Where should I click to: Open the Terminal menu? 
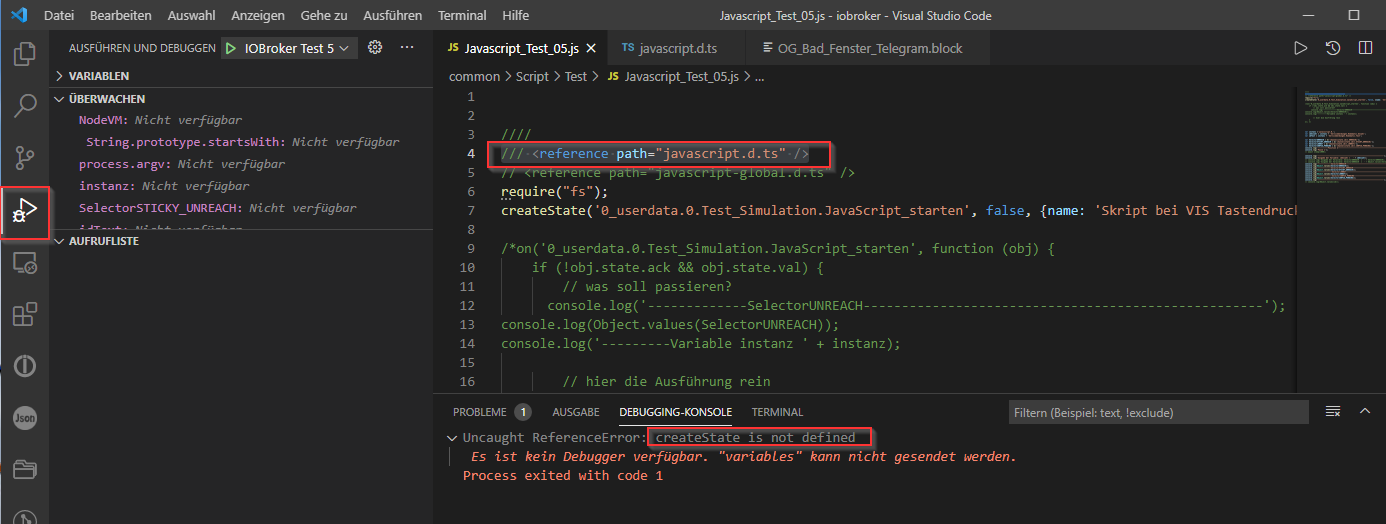coord(462,16)
